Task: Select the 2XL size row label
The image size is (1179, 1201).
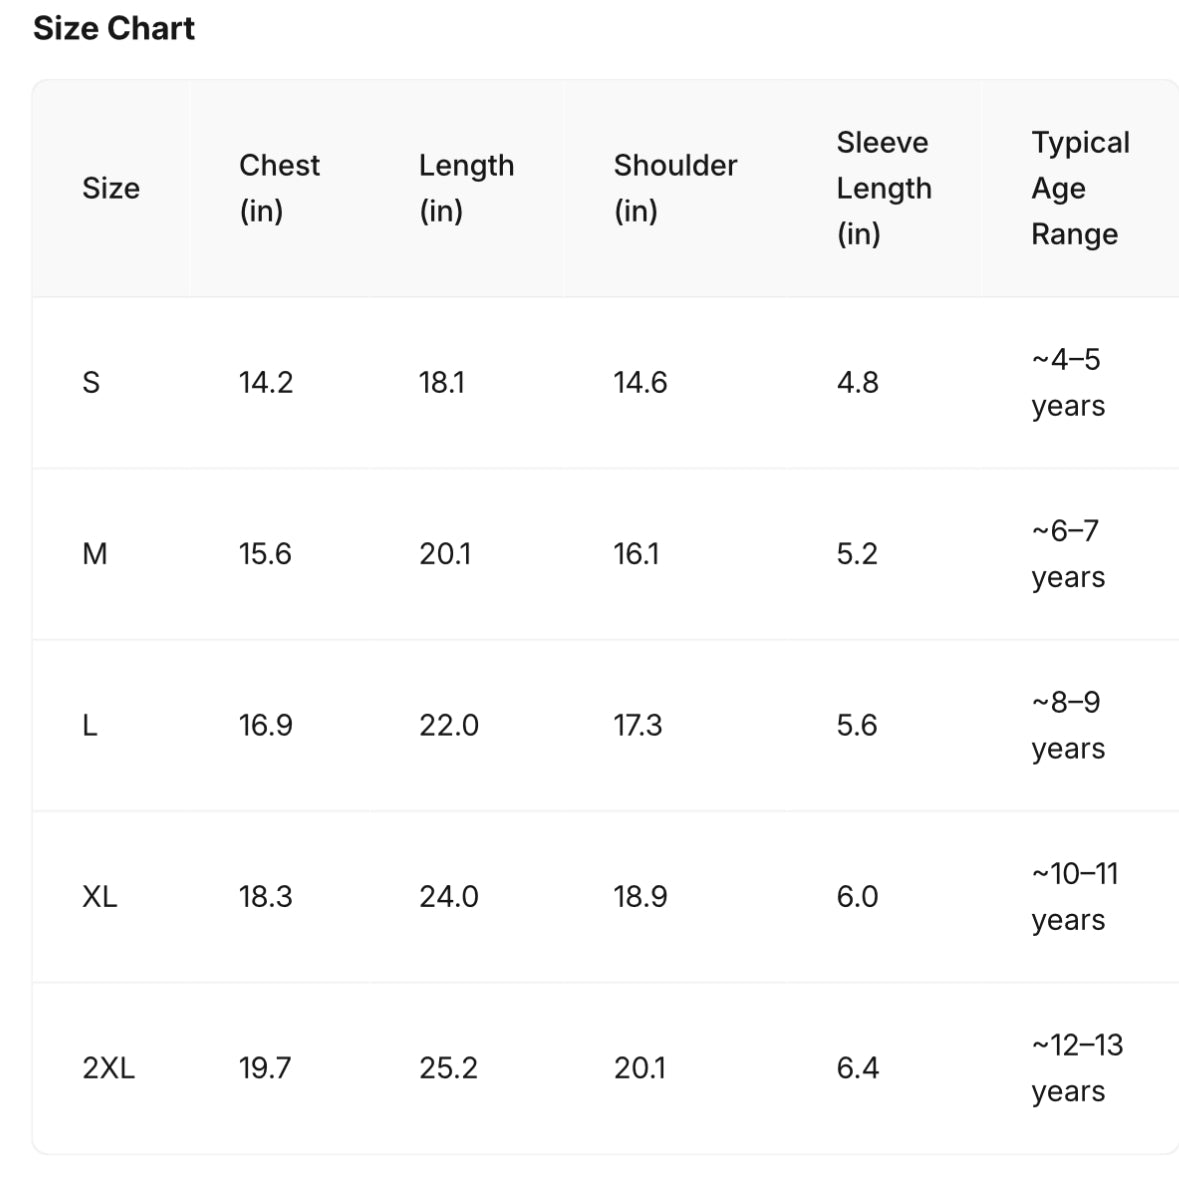Action: (x=108, y=1068)
